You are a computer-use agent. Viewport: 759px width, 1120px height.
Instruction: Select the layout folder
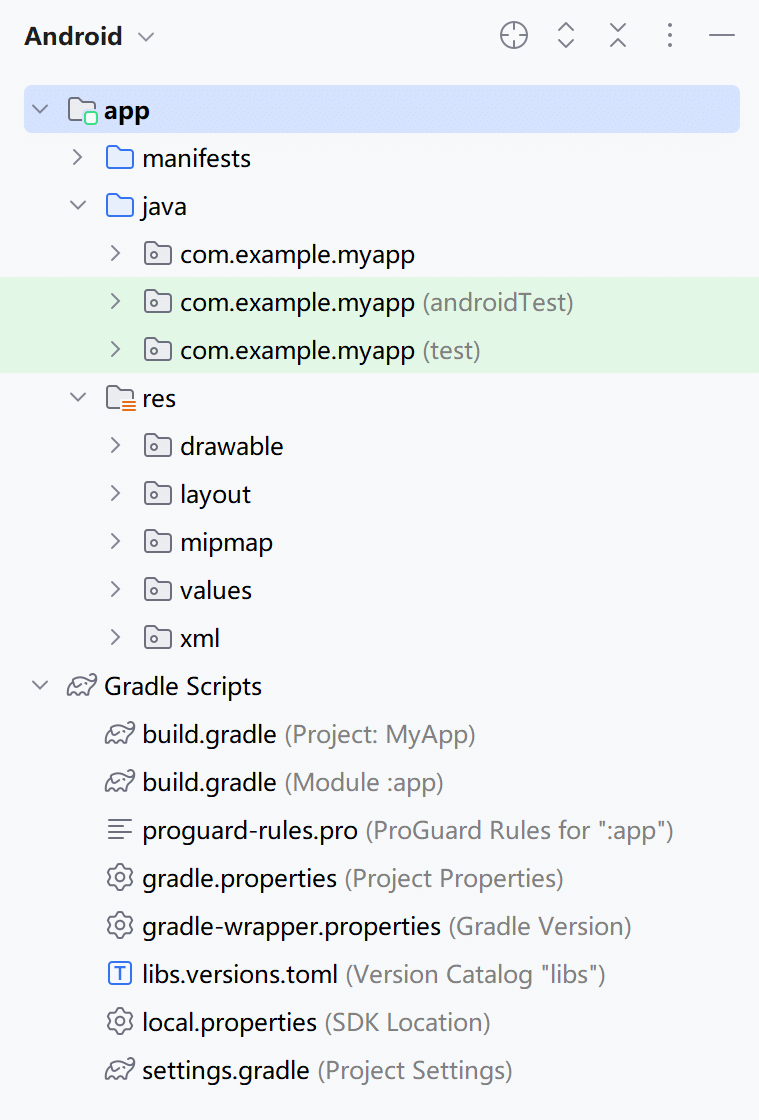click(x=215, y=495)
